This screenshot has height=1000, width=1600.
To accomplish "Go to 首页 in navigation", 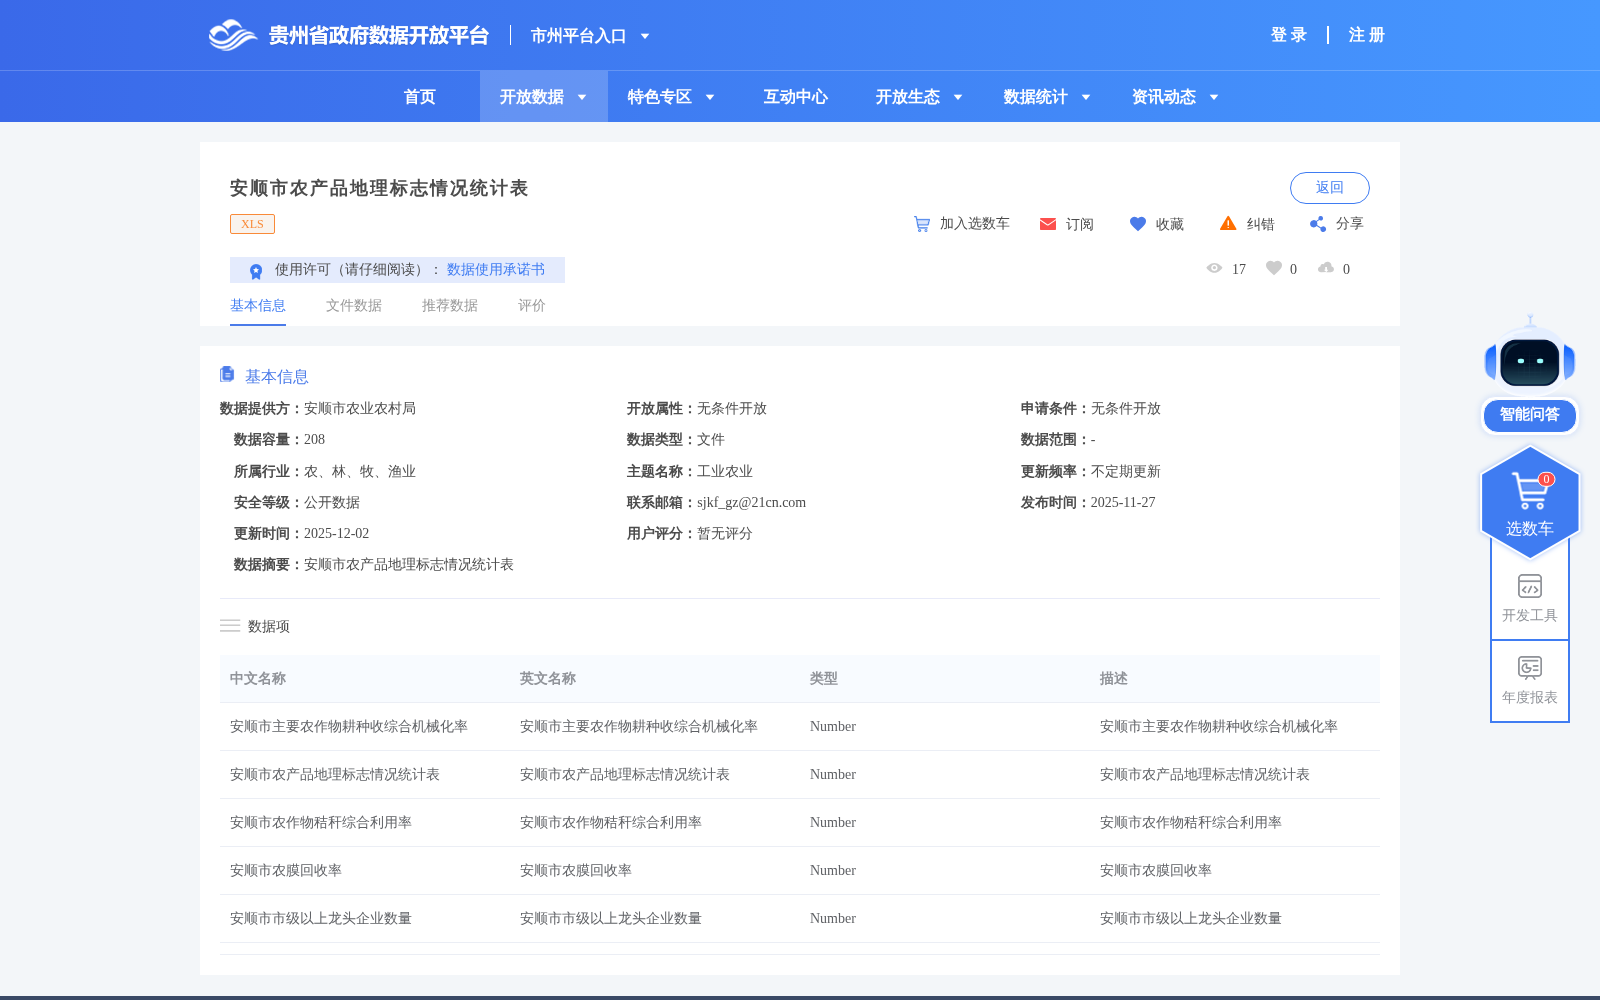I will click(420, 97).
